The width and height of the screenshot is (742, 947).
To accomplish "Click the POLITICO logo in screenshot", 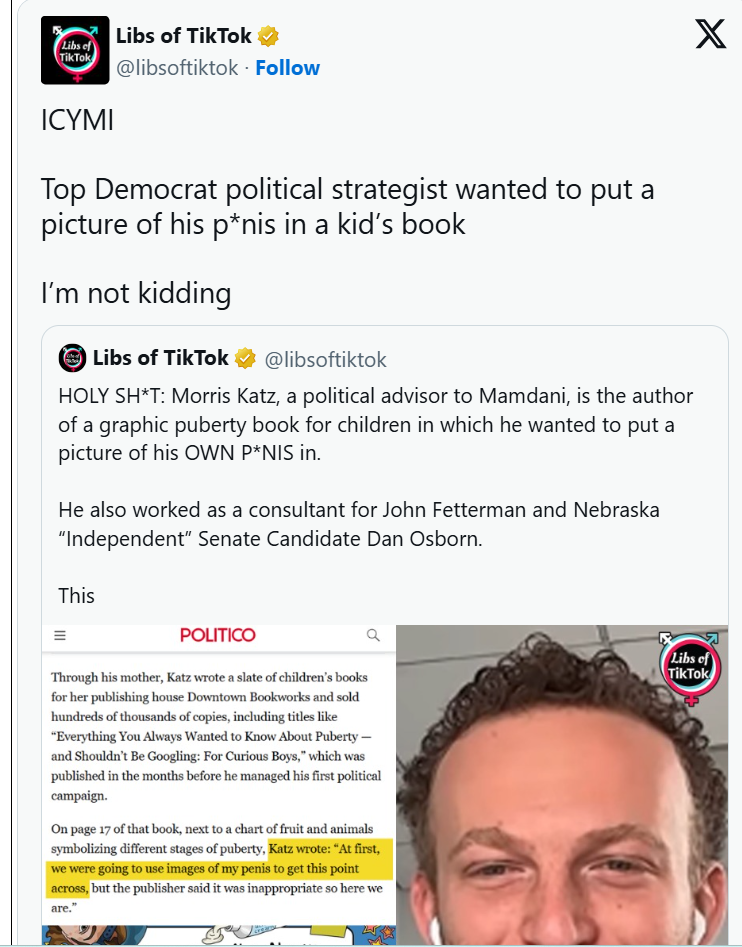I will (x=218, y=635).
